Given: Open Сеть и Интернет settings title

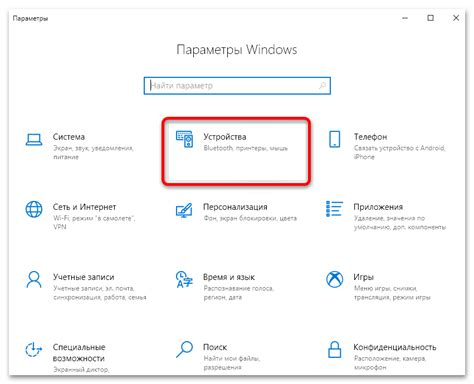Looking at the screenshot, I should click(84, 207).
